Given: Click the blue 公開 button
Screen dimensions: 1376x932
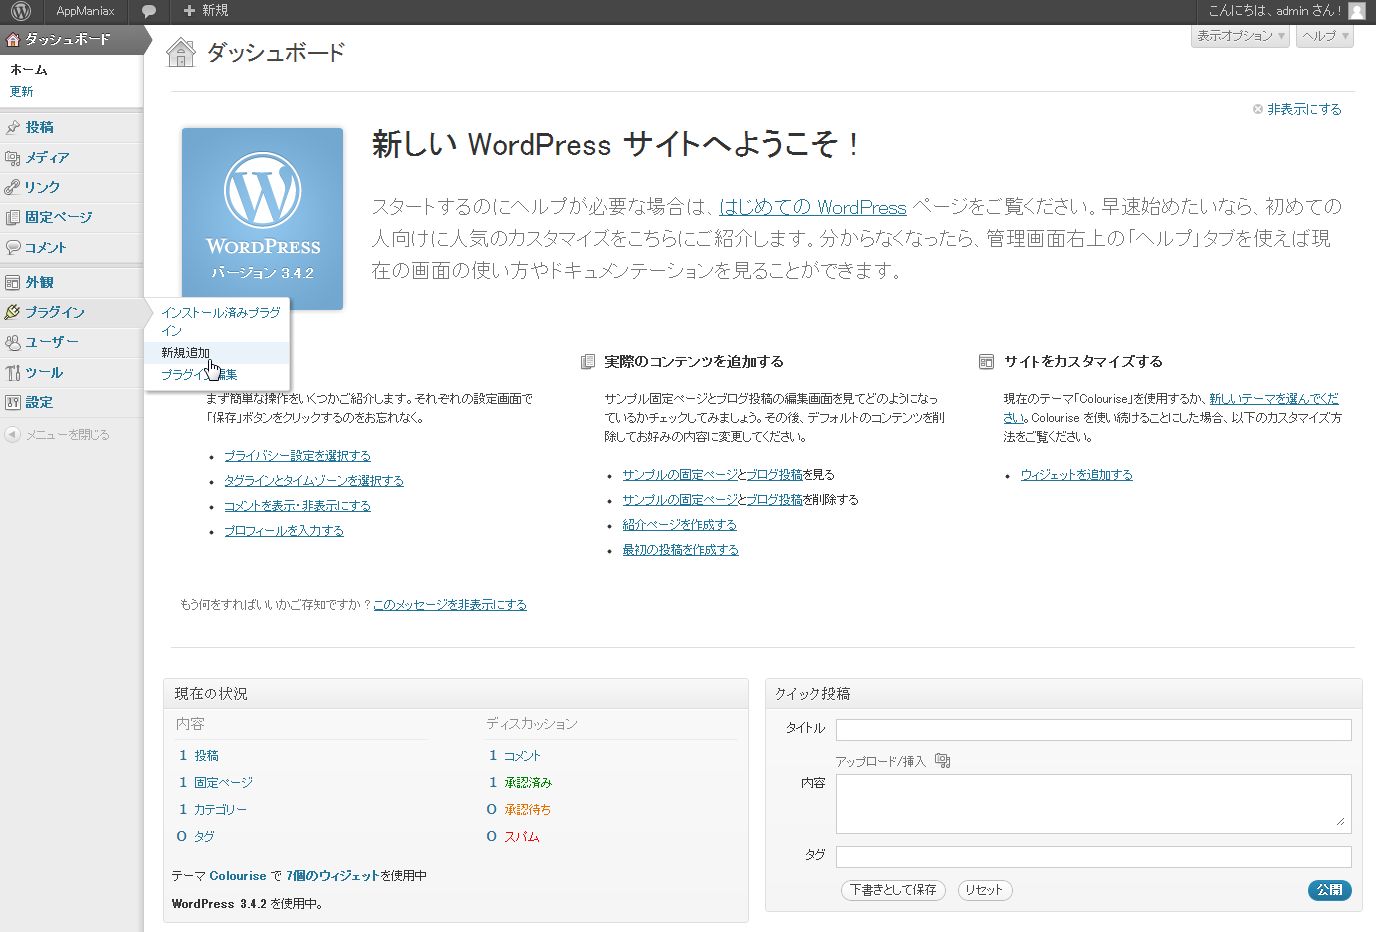Looking at the screenshot, I should coord(1329,890).
